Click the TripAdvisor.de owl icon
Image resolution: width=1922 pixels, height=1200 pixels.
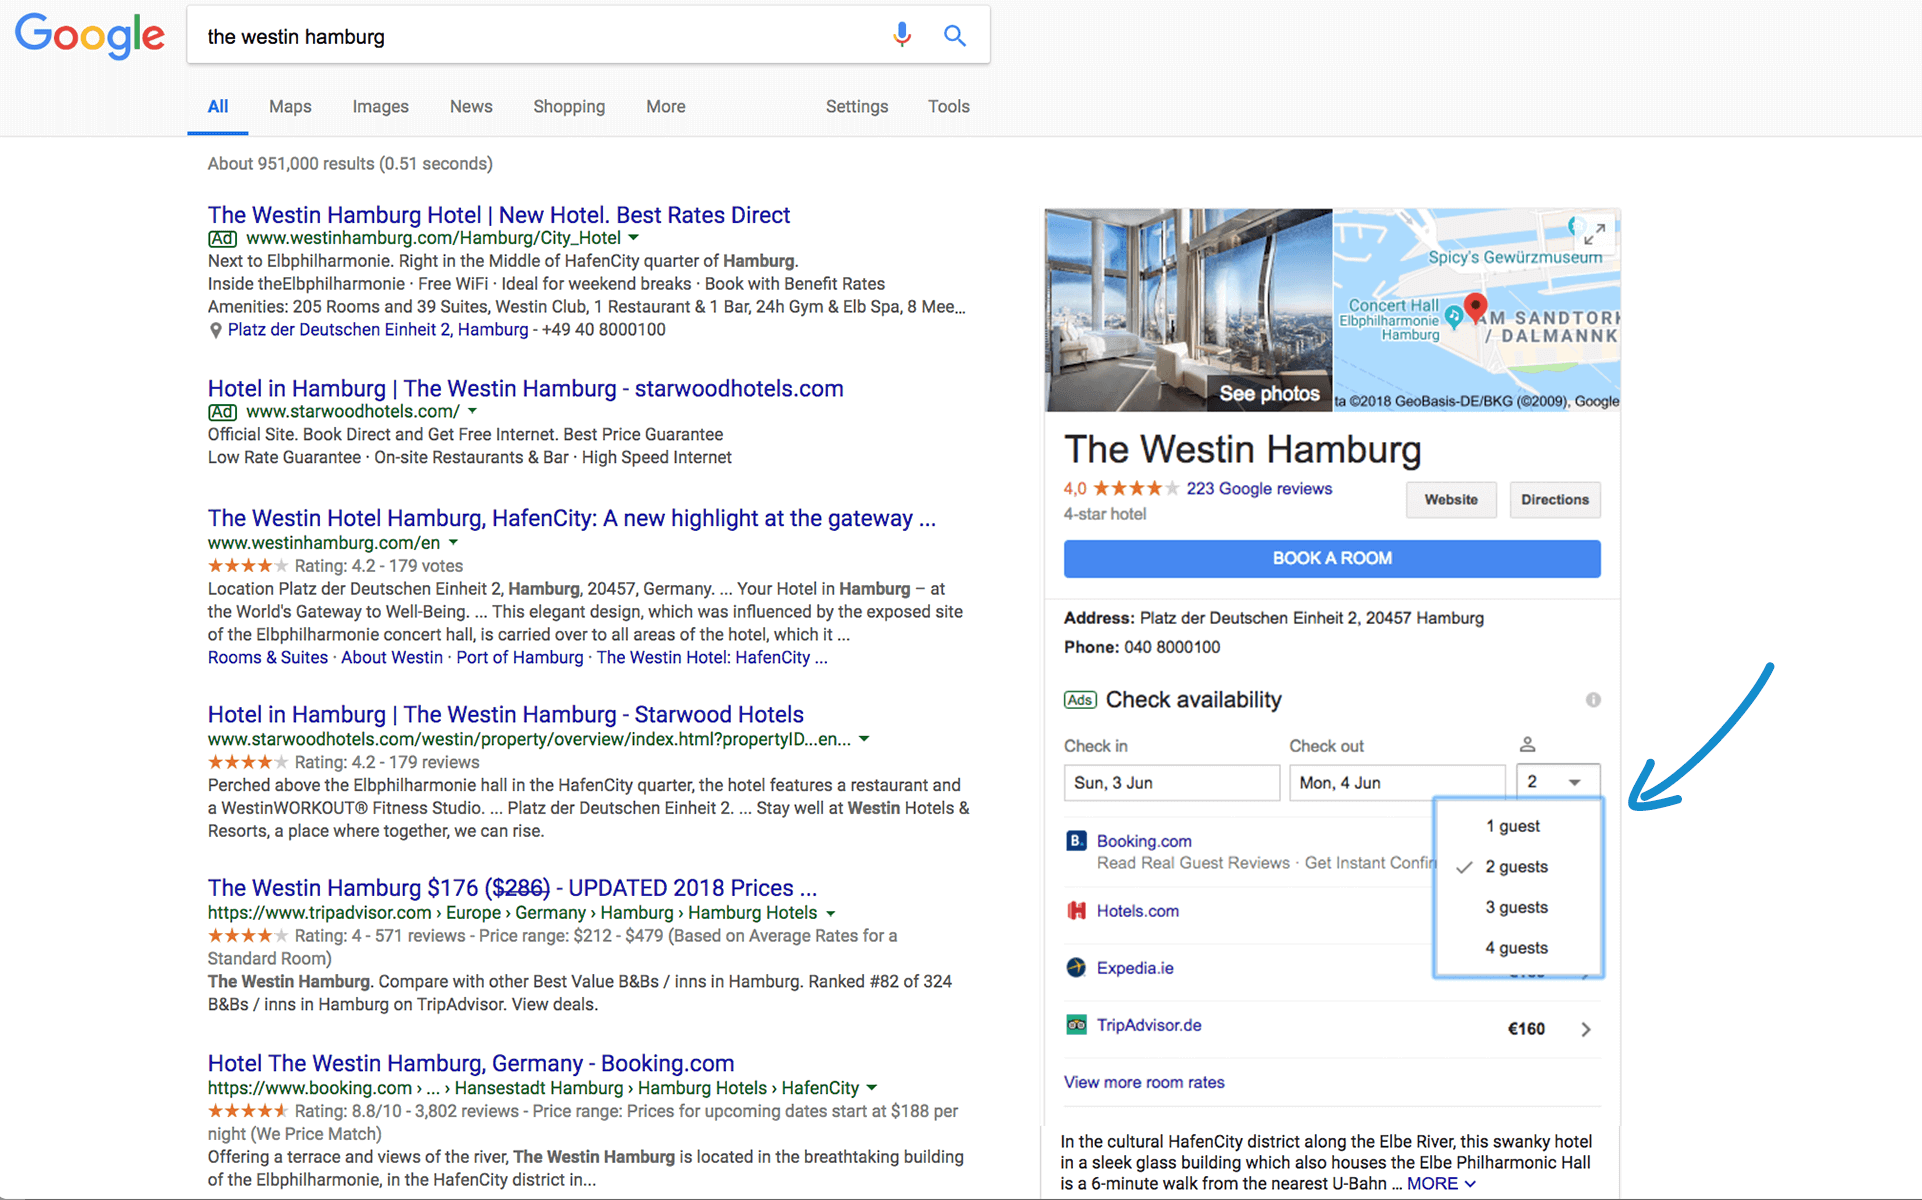click(1076, 1025)
